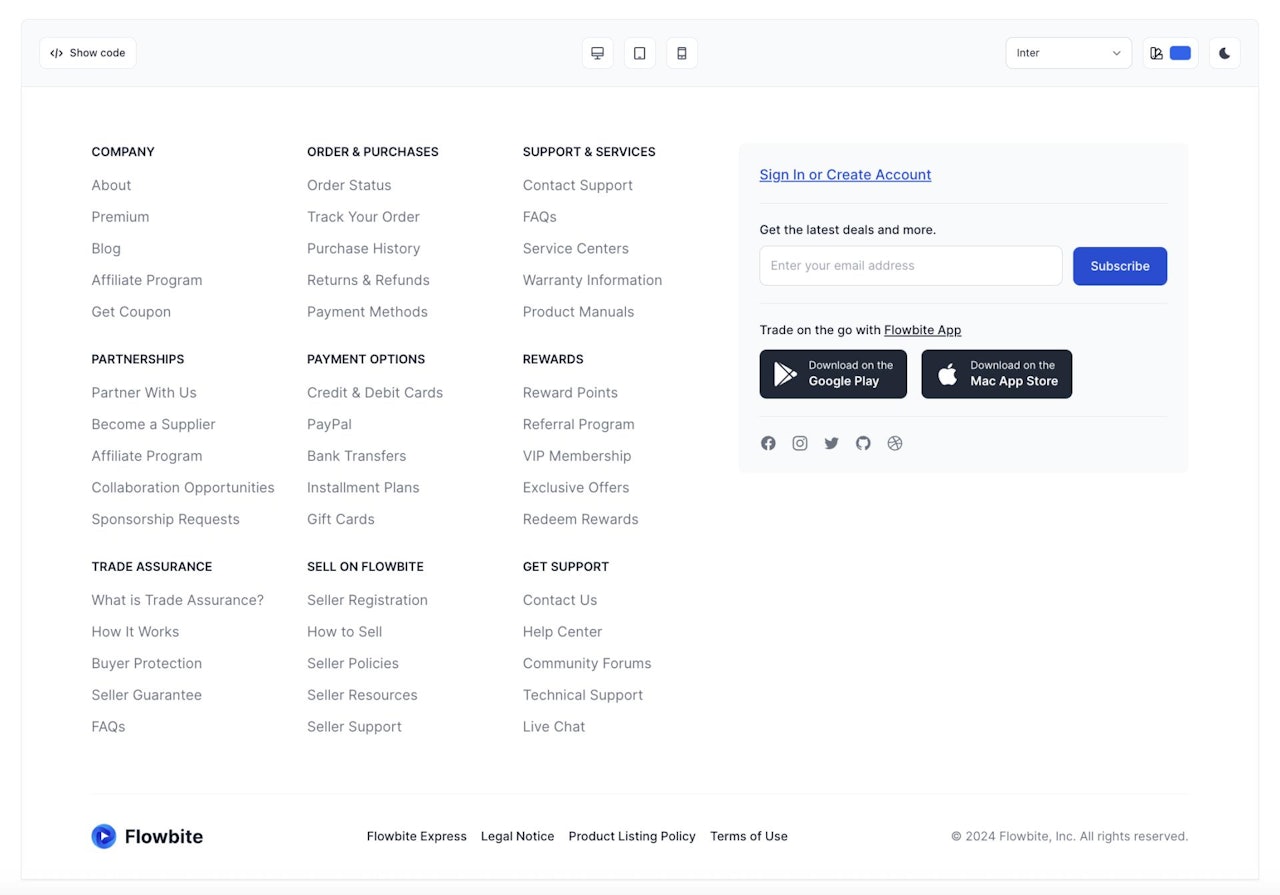
Task: Switch preview to desktop view
Action: point(597,52)
